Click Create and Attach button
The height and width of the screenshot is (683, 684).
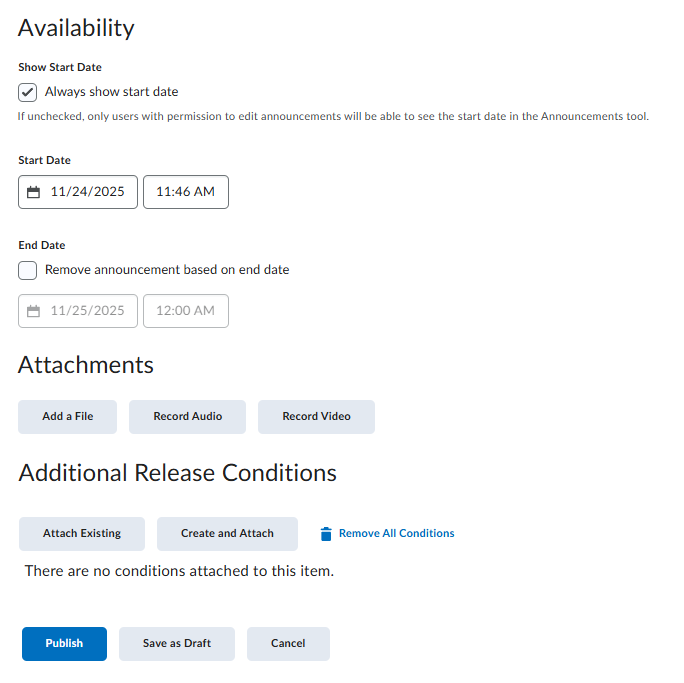(227, 534)
